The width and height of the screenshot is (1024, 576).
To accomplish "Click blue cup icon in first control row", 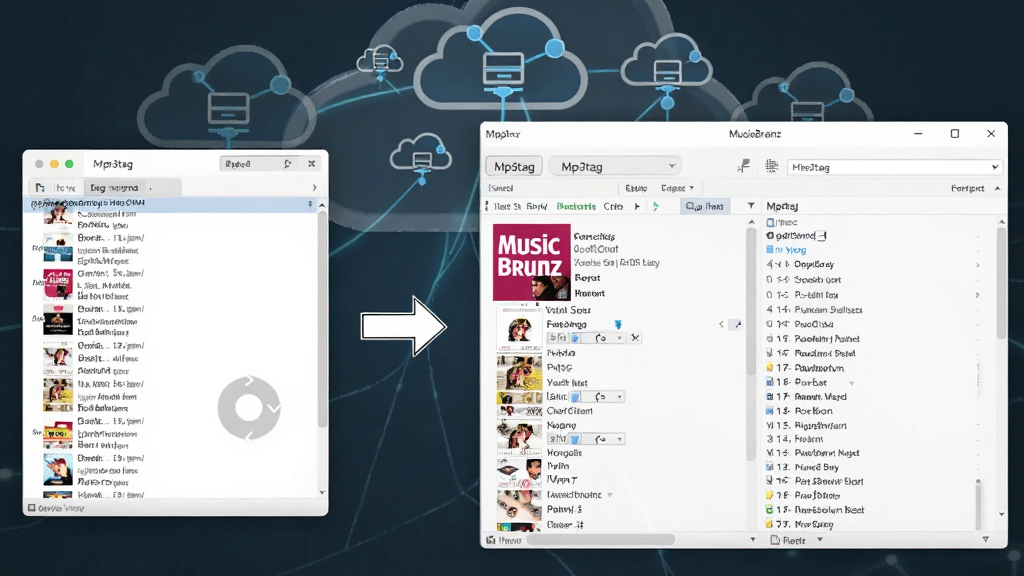I will point(575,338).
